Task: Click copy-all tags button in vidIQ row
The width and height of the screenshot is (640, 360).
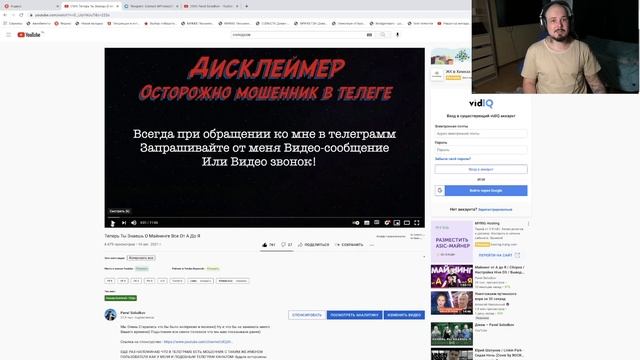Action: tap(141, 258)
